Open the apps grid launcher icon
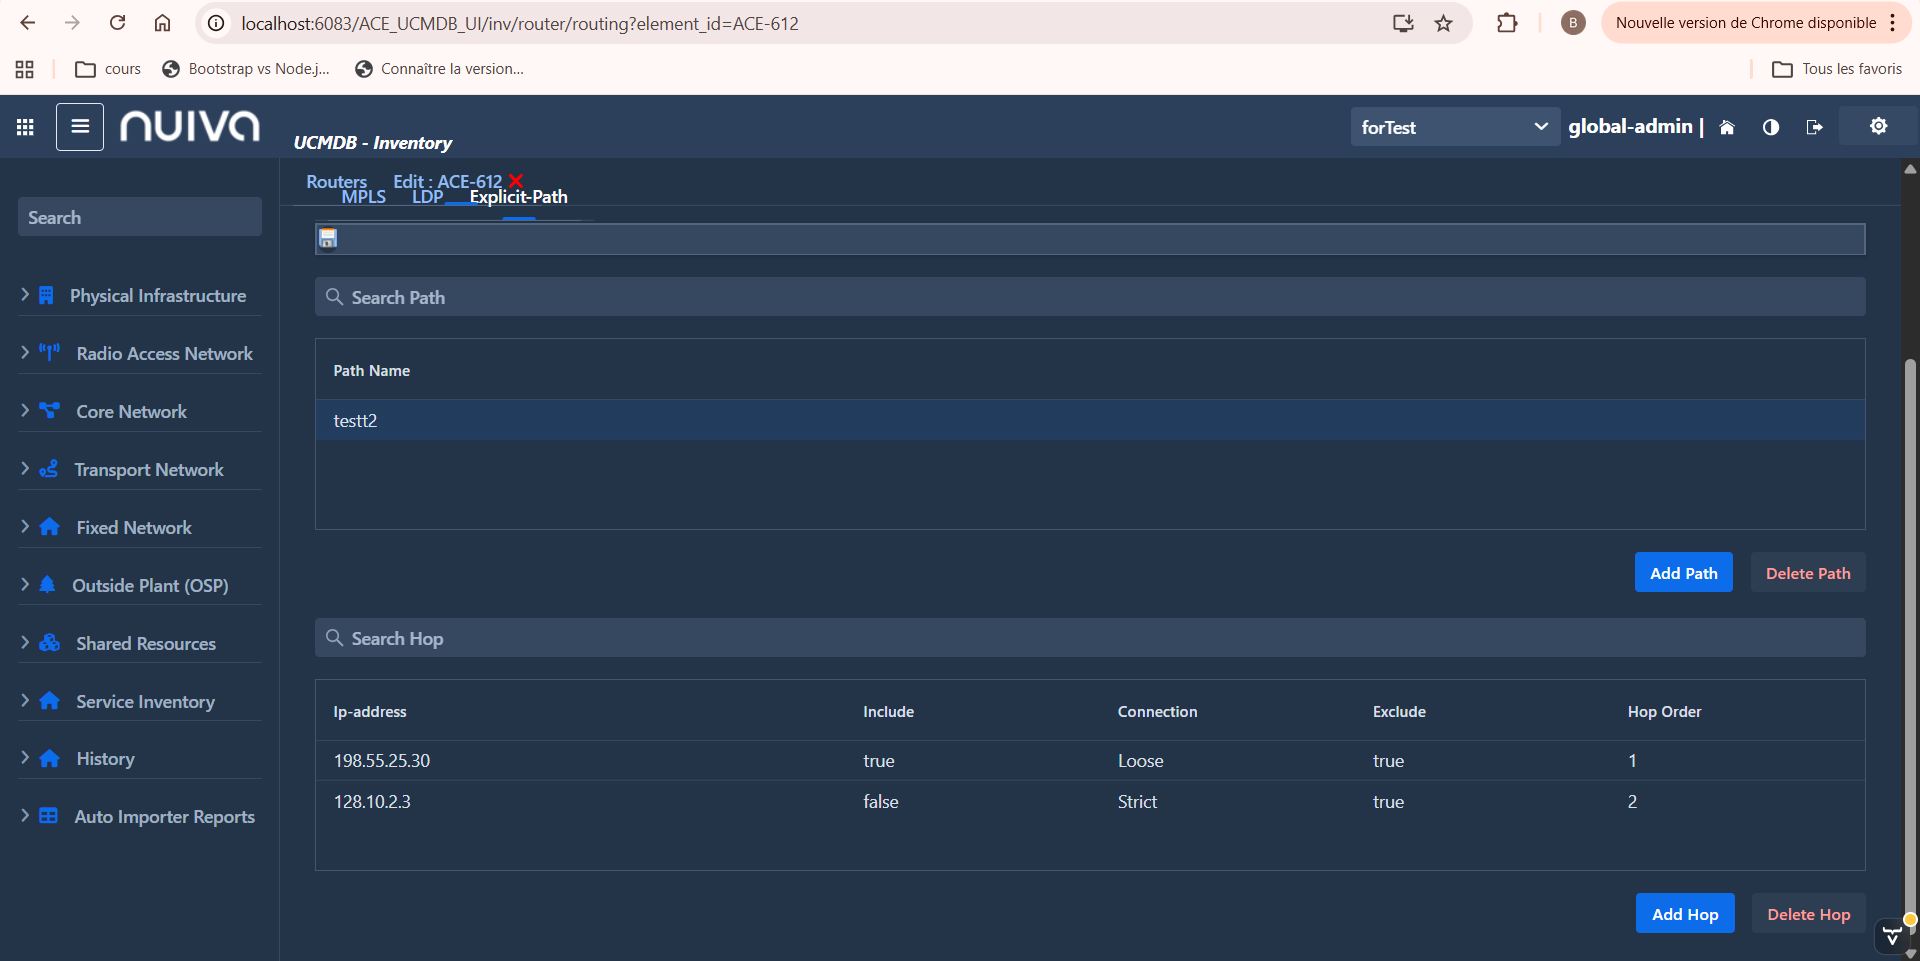Screen dimensions: 1920x961 (x=25, y=127)
